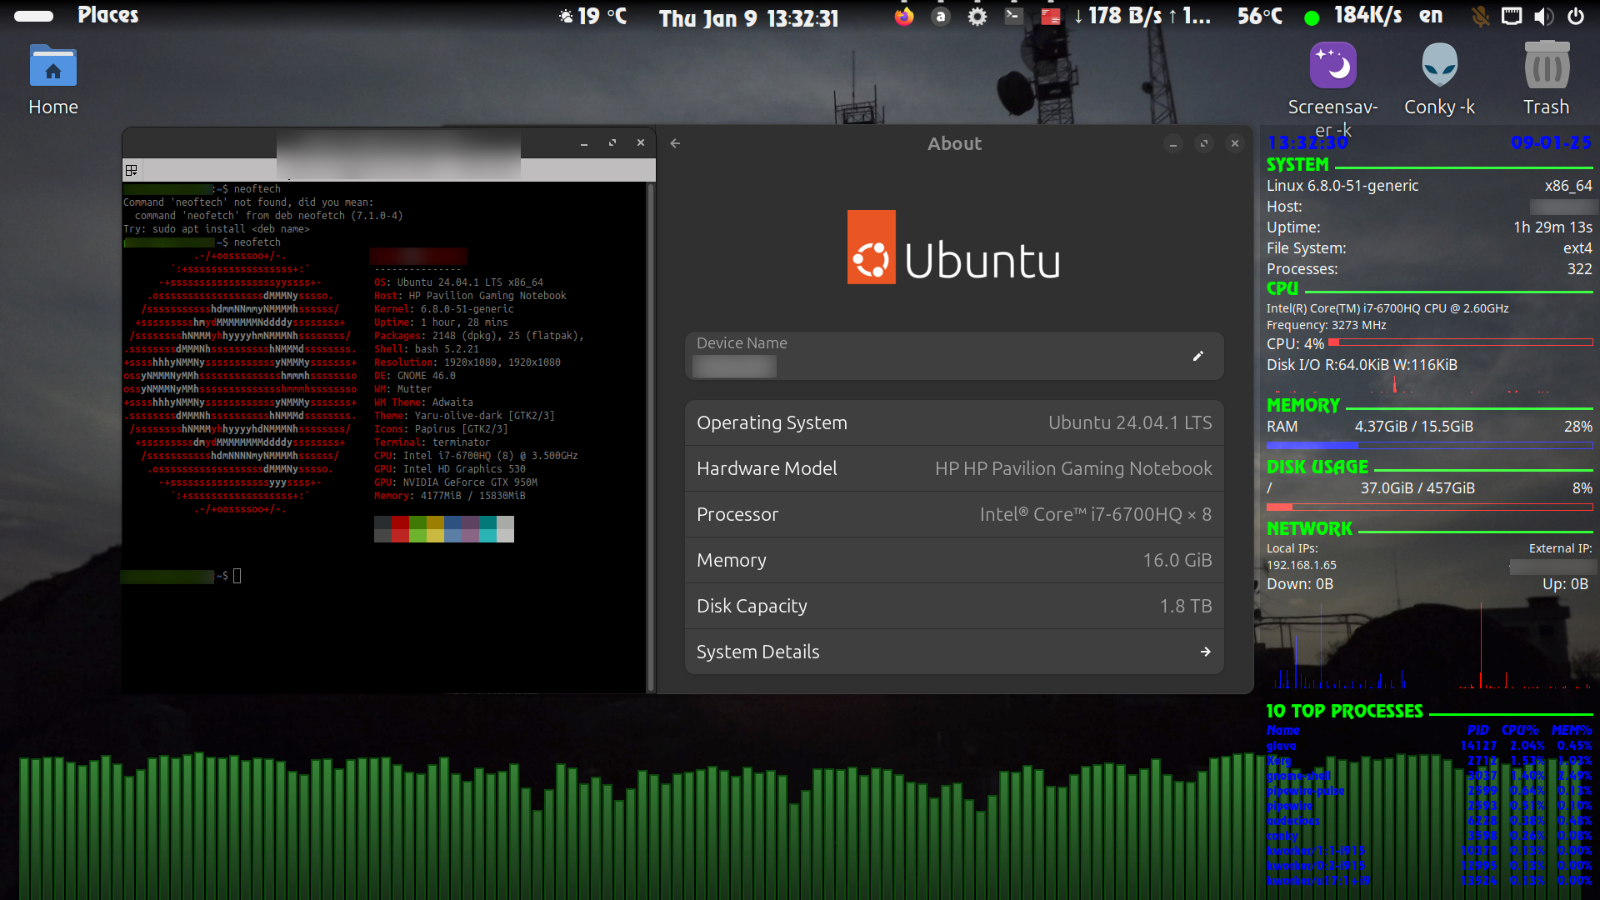Screen dimensions: 1600x900
Task: Maximize the terminator terminal window
Action: [x=612, y=143]
